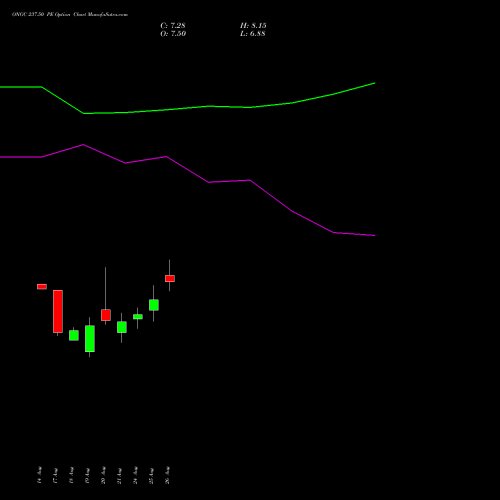This screenshot has width=500, height=500.
Task: Click the 25 Aug date axis label
Action: click(x=152, y=475)
